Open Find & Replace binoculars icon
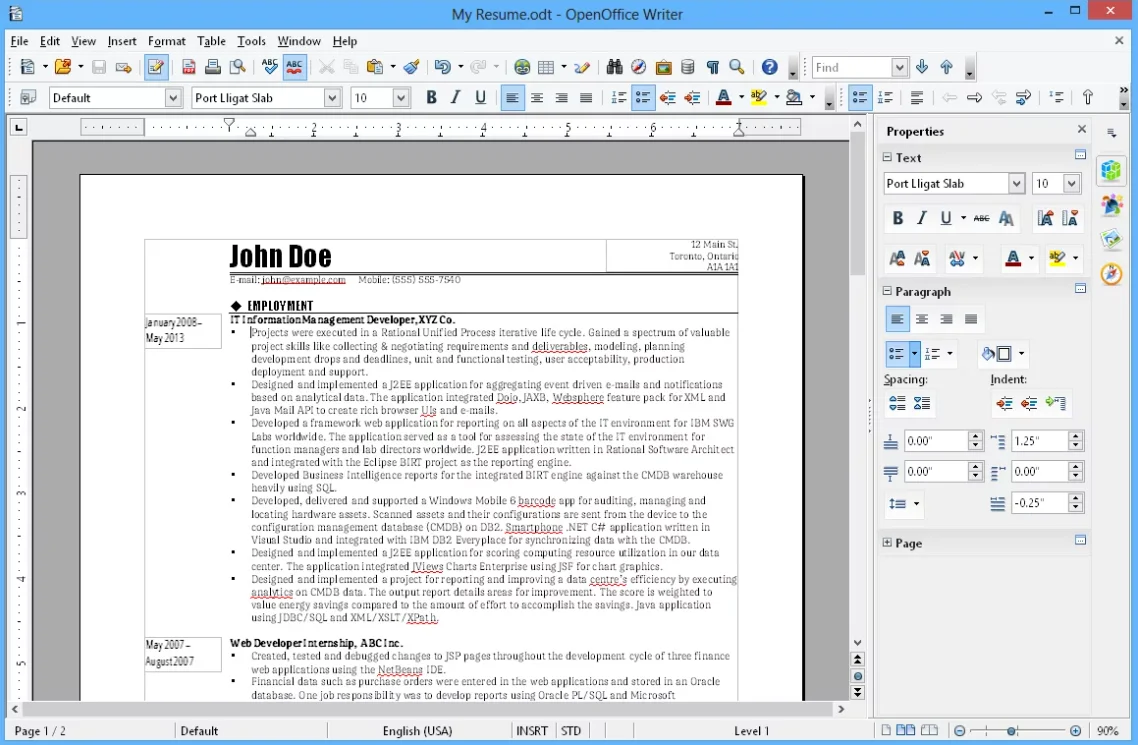Screen dimensions: 1138x745 [614, 68]
